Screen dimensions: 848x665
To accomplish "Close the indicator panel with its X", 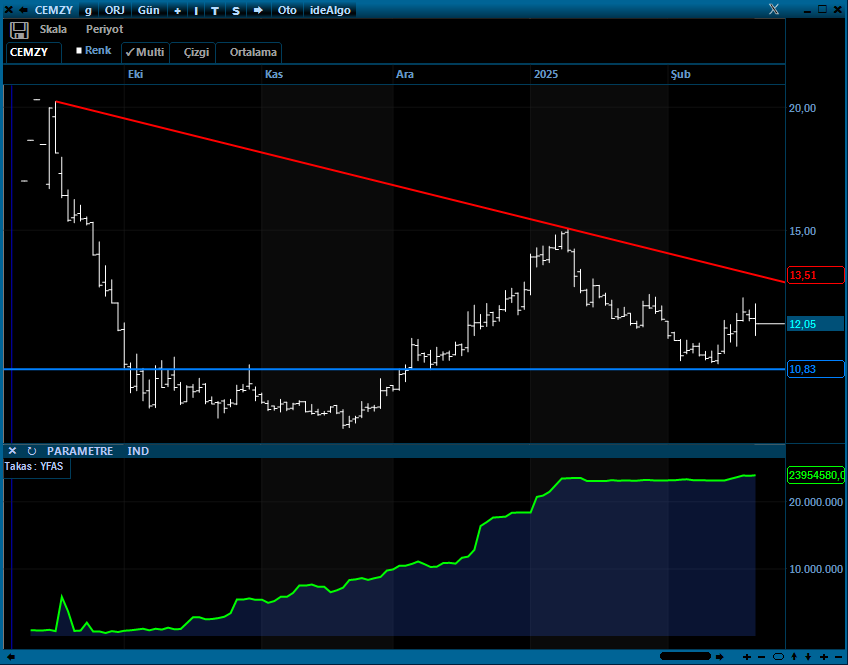I will coord(12,451).
